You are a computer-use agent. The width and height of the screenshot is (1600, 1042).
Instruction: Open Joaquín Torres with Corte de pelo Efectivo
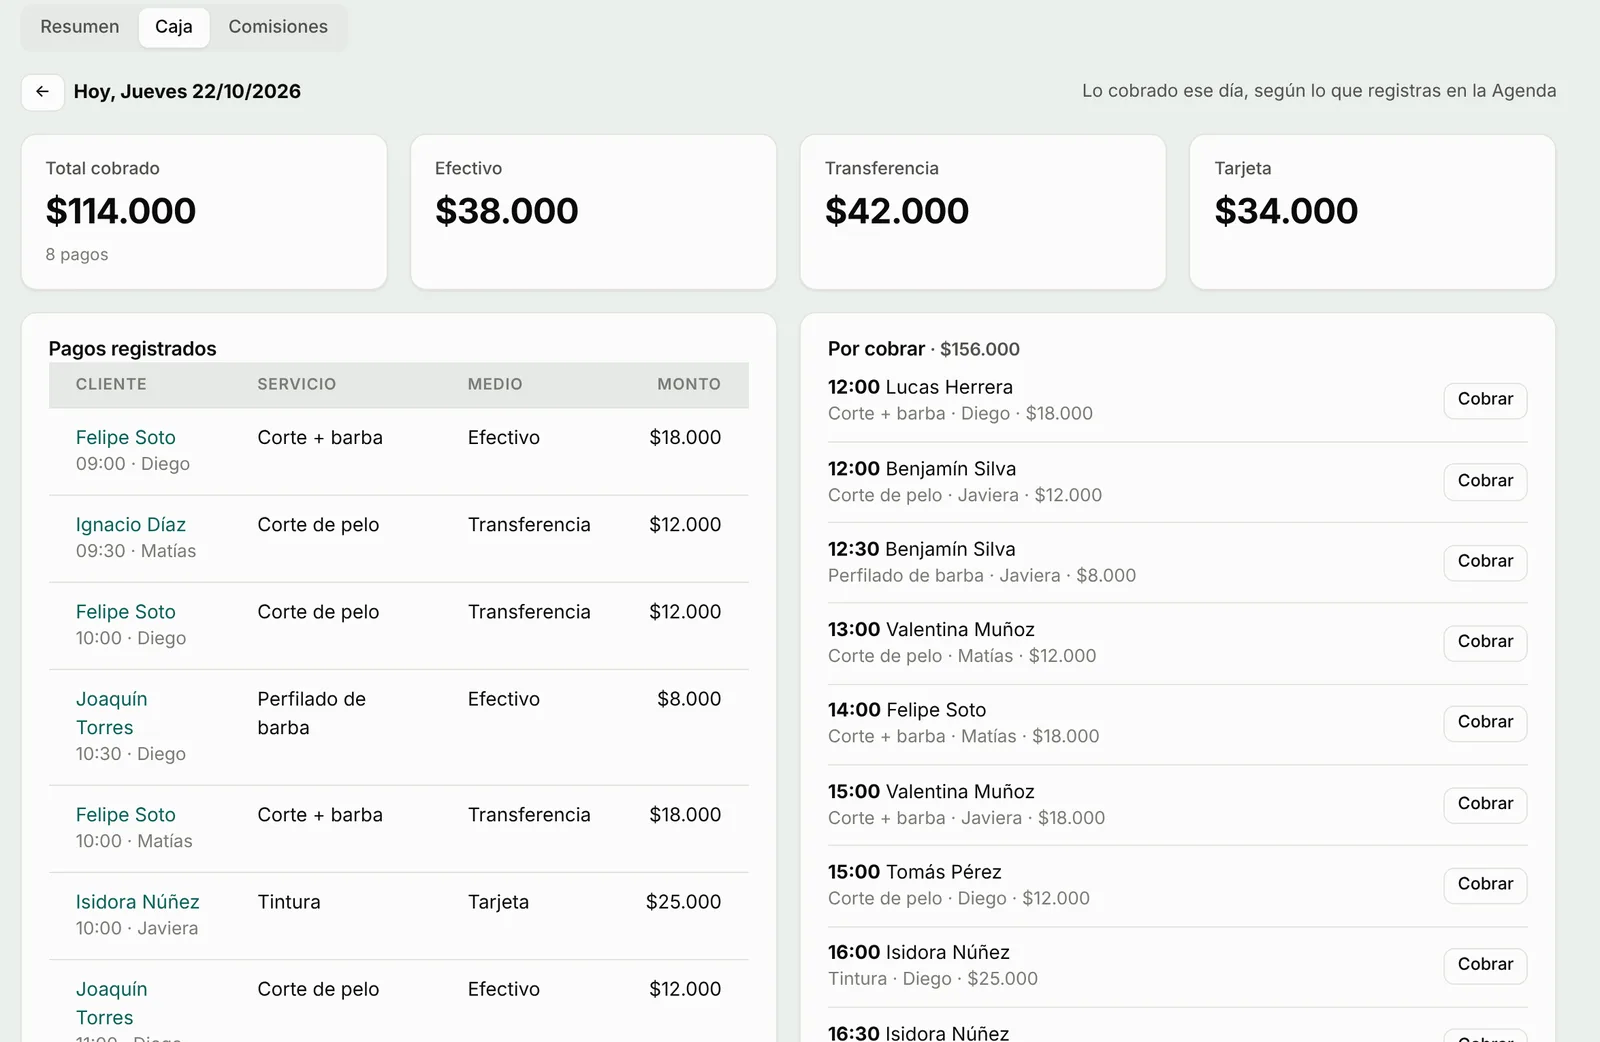[112, 1003]
